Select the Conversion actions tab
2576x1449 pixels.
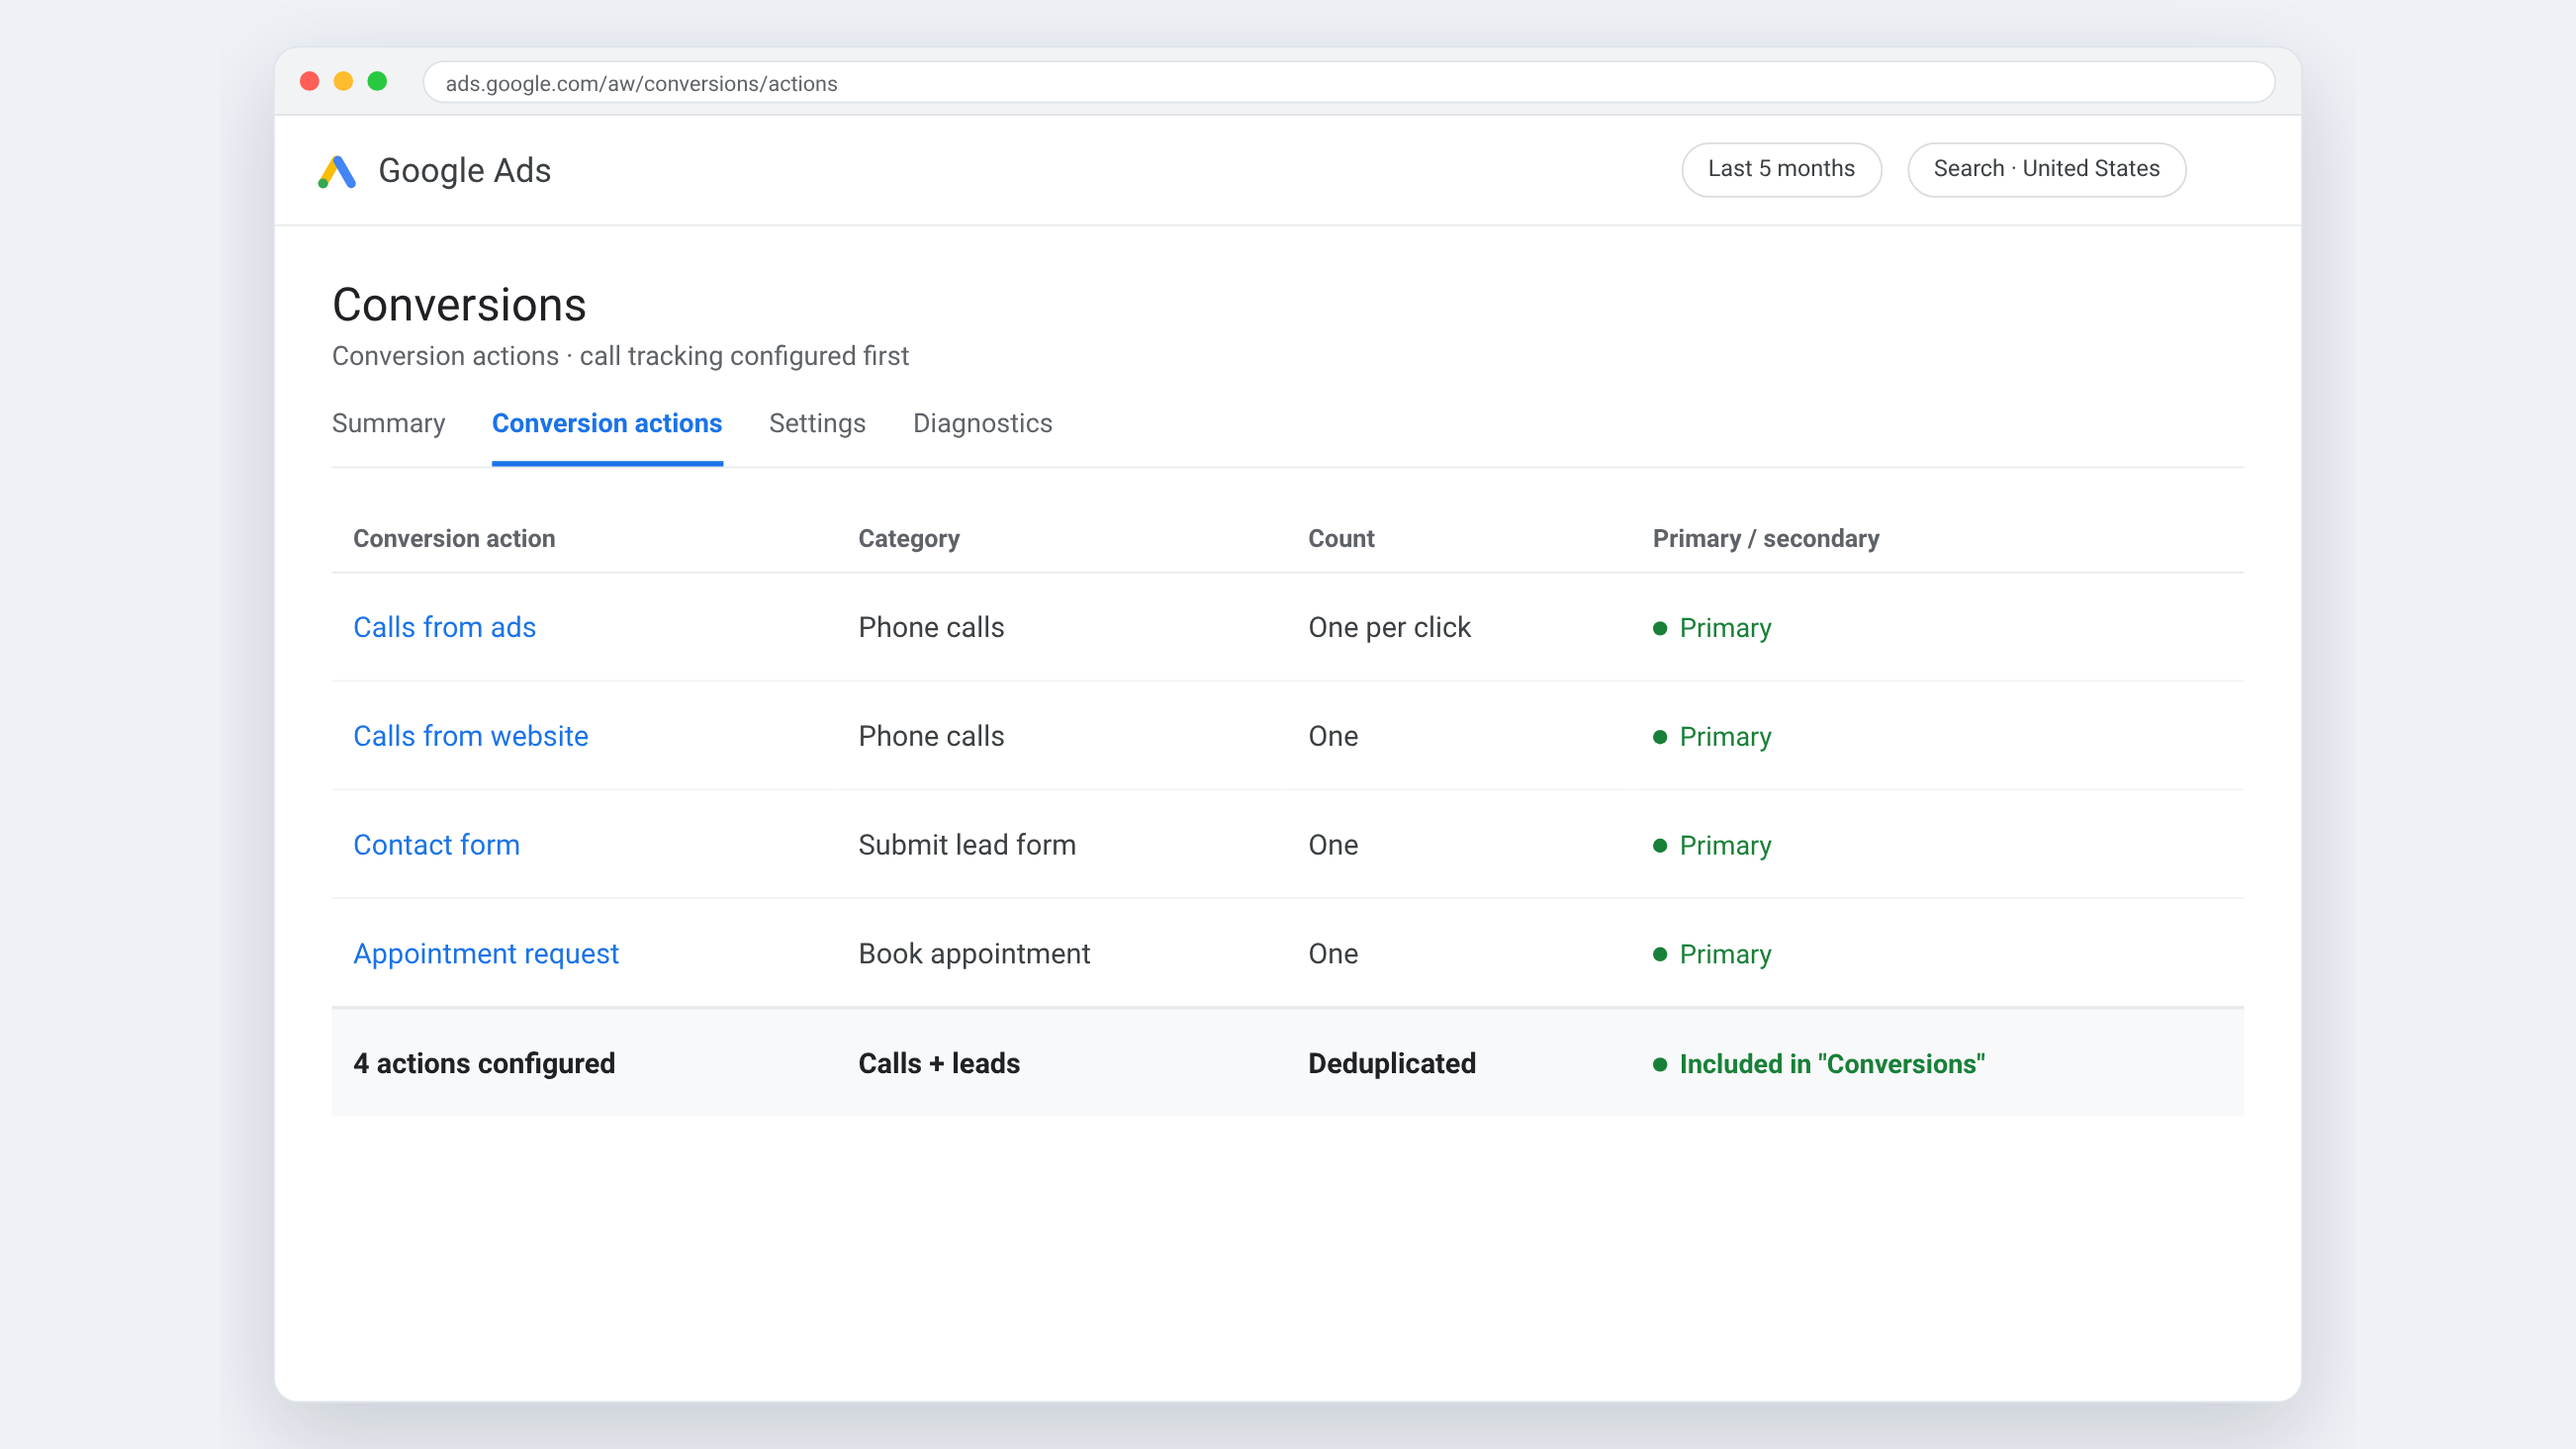[607, 423]
